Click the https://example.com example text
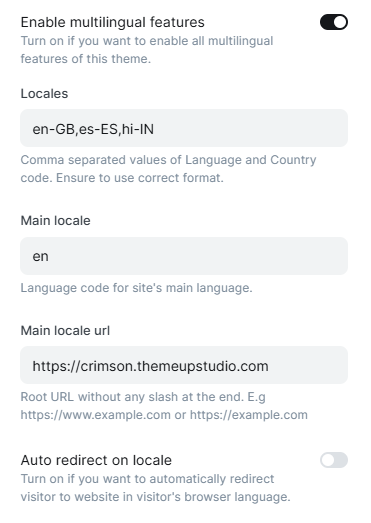The image size is (371, 523). [x=249, y=415]
